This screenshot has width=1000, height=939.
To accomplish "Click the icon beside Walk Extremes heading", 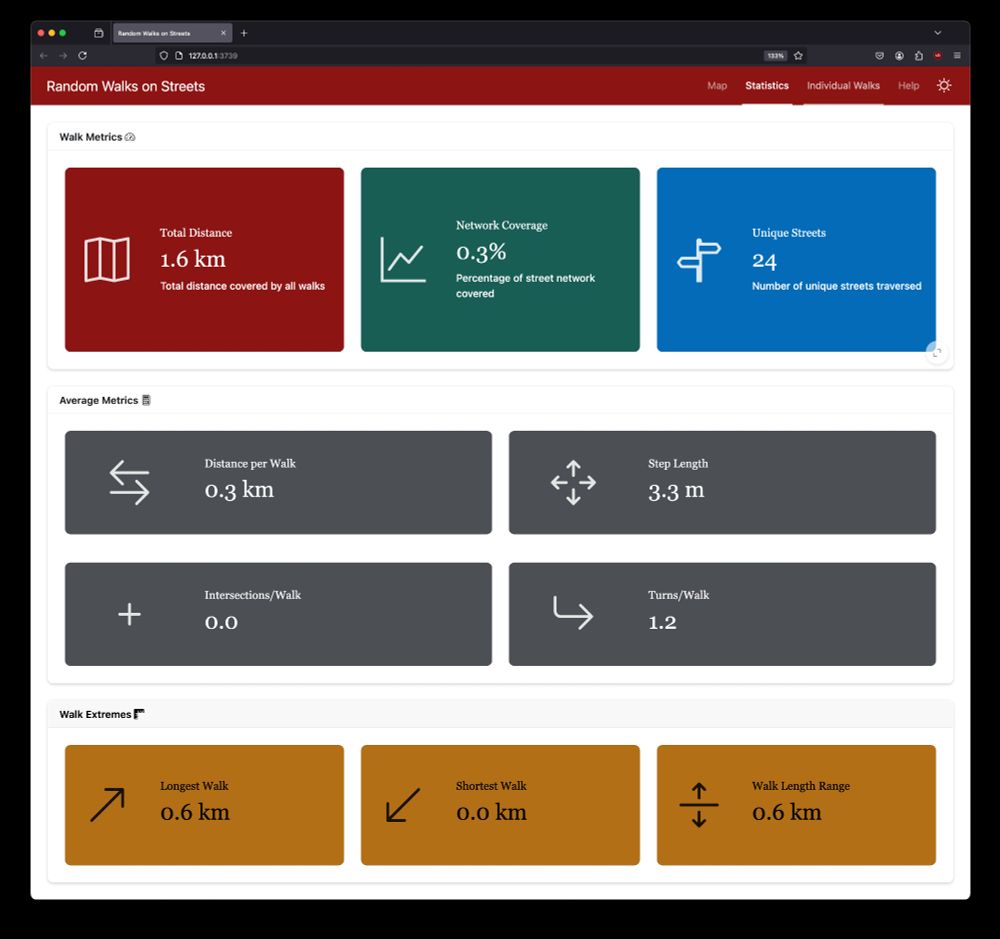I will pos(139,714).
